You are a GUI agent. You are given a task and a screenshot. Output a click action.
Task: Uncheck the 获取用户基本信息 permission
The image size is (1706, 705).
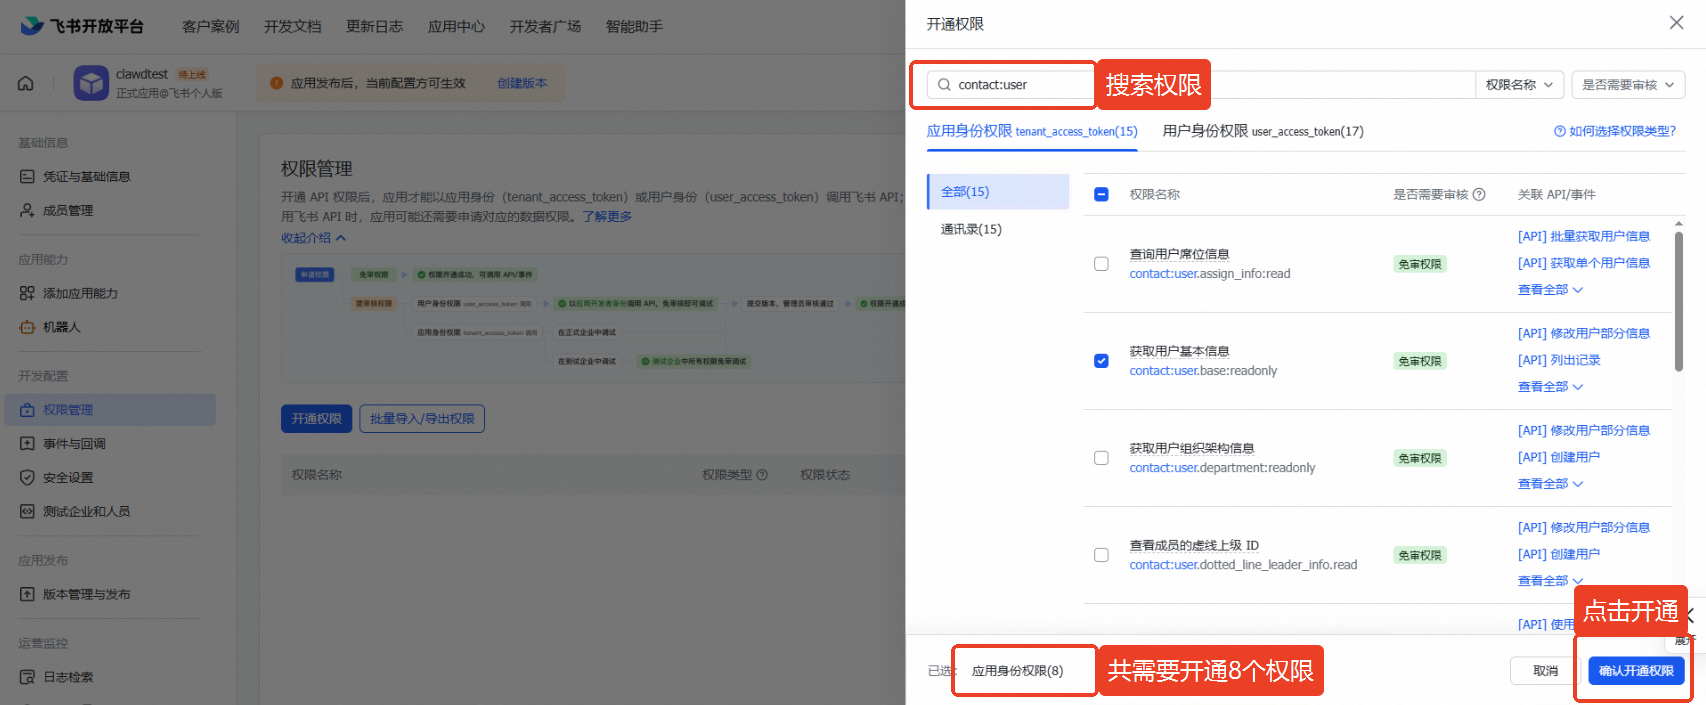1101,361
